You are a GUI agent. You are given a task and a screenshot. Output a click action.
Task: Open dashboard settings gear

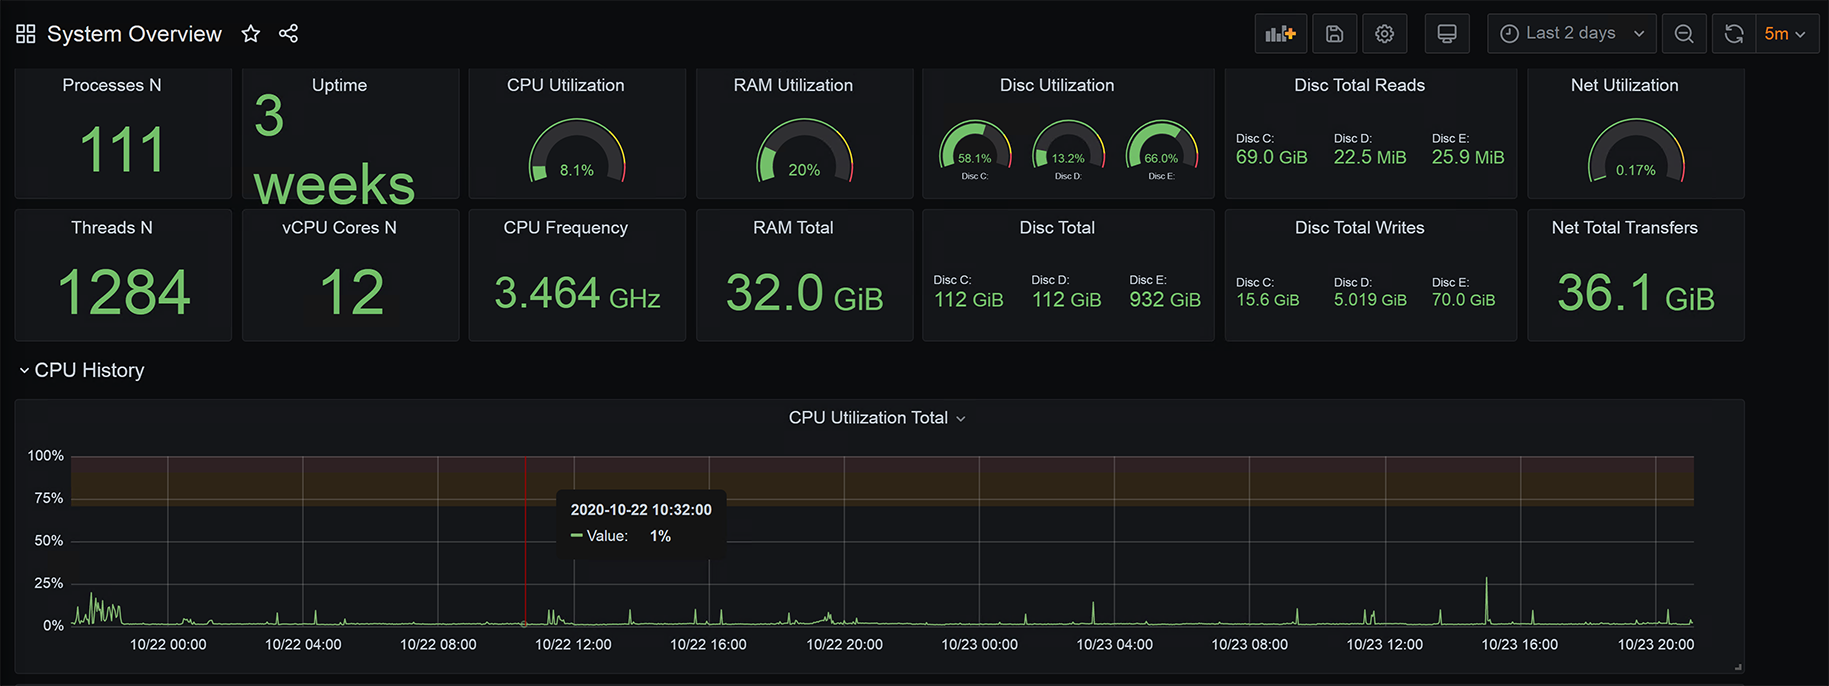tap(1384, 34)
